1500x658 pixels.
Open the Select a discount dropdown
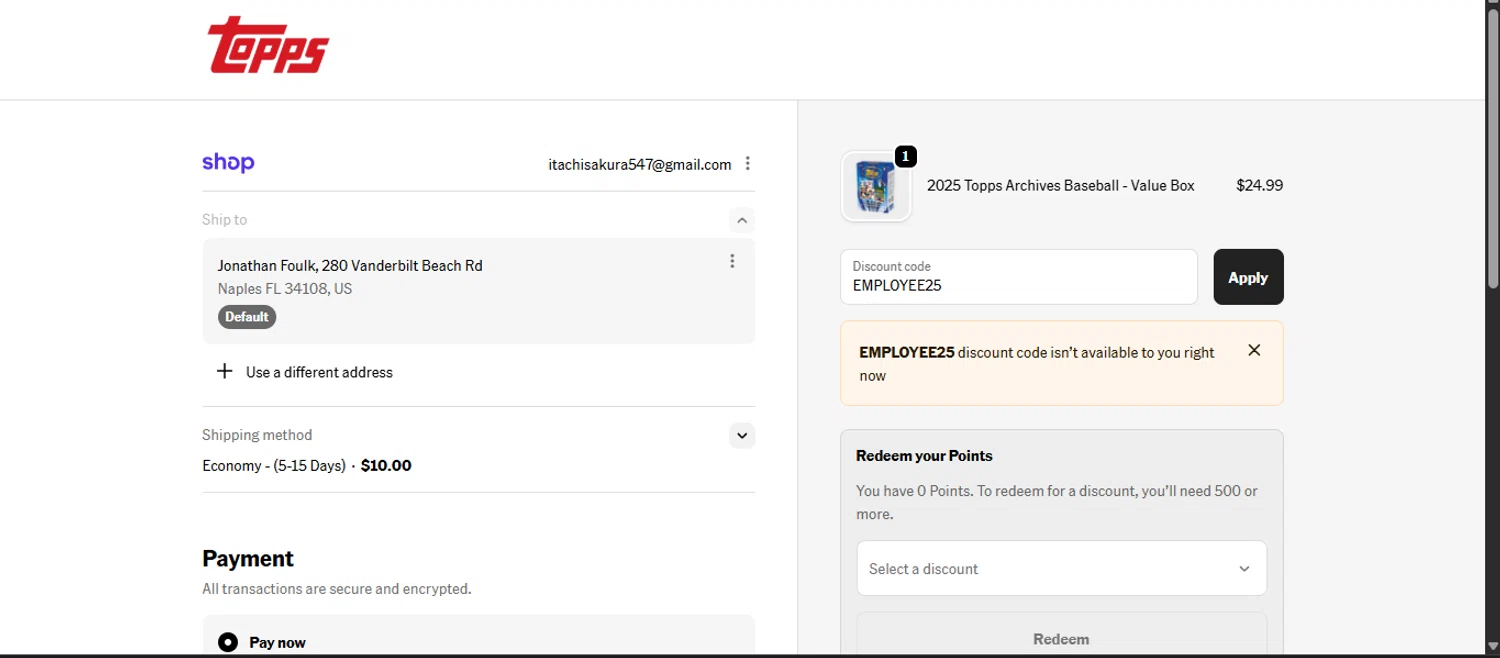[x=1061, y=568]
